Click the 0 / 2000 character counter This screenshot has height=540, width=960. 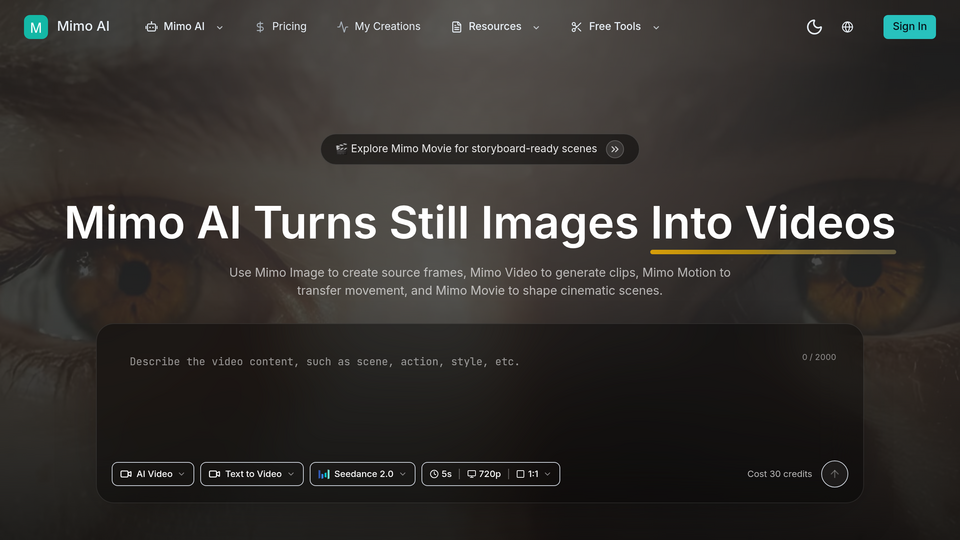(x=819, y=357)
